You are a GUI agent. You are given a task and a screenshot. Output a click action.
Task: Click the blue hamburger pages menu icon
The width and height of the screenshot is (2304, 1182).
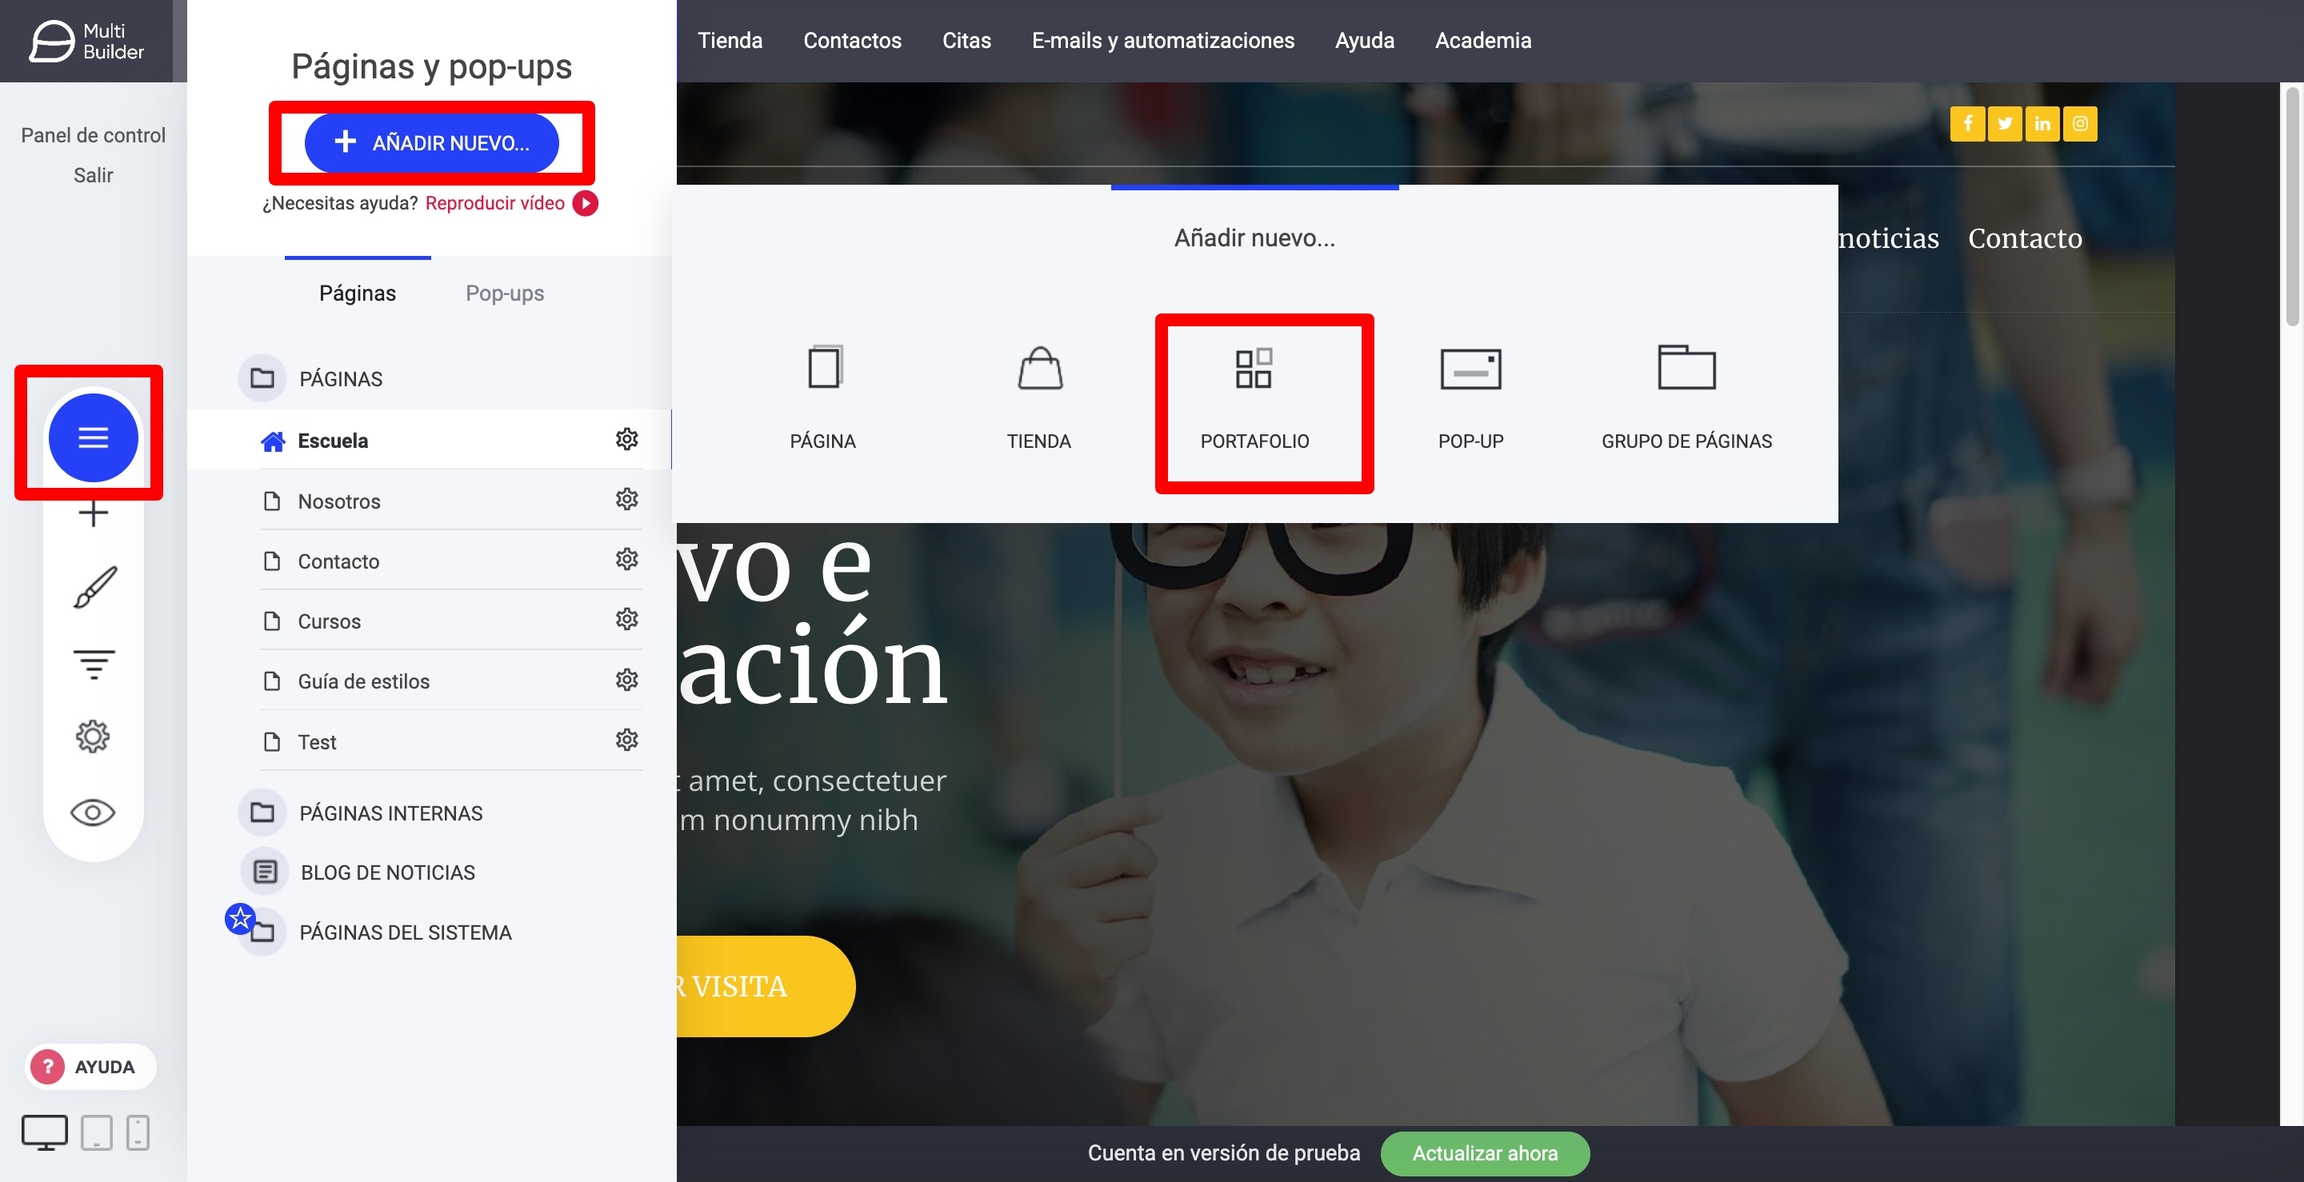93,437
